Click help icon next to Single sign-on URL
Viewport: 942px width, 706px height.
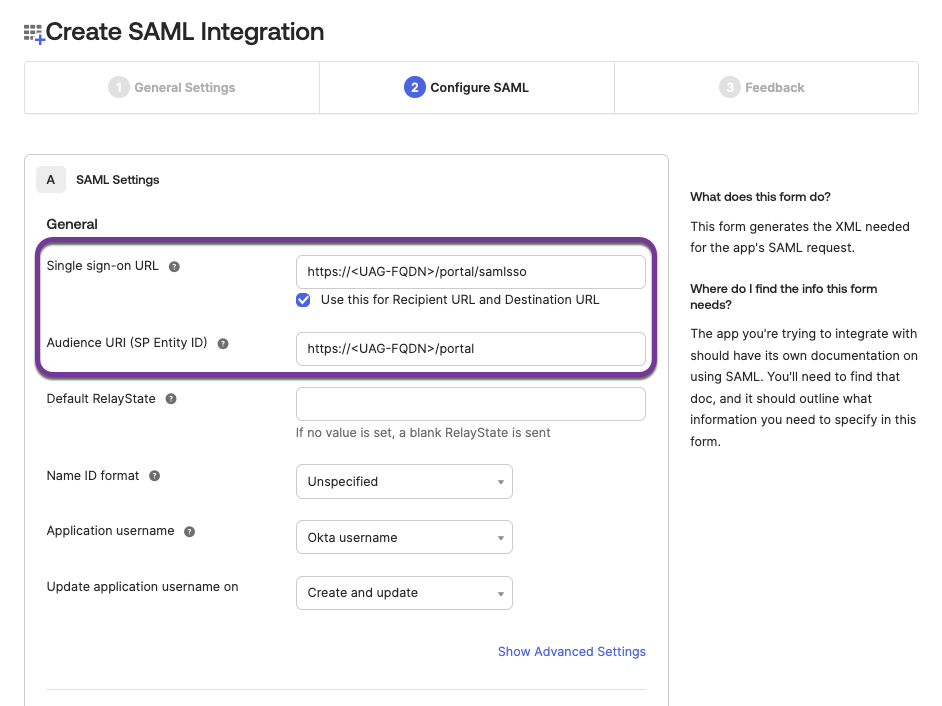pos(174,267)
